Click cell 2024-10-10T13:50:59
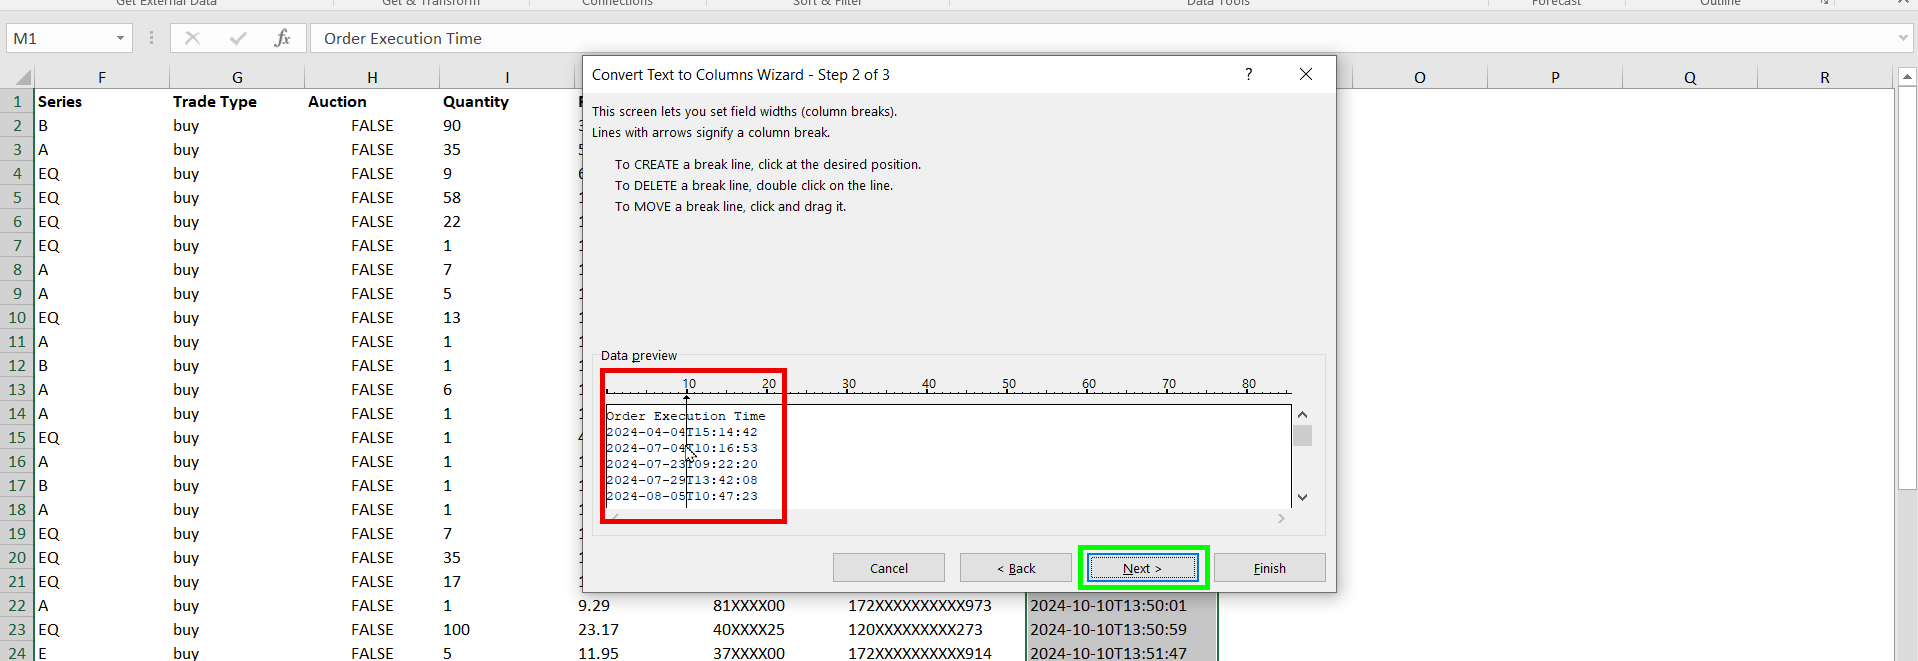The width and height of the screenshot is (1918, 661). (1122, 629)
